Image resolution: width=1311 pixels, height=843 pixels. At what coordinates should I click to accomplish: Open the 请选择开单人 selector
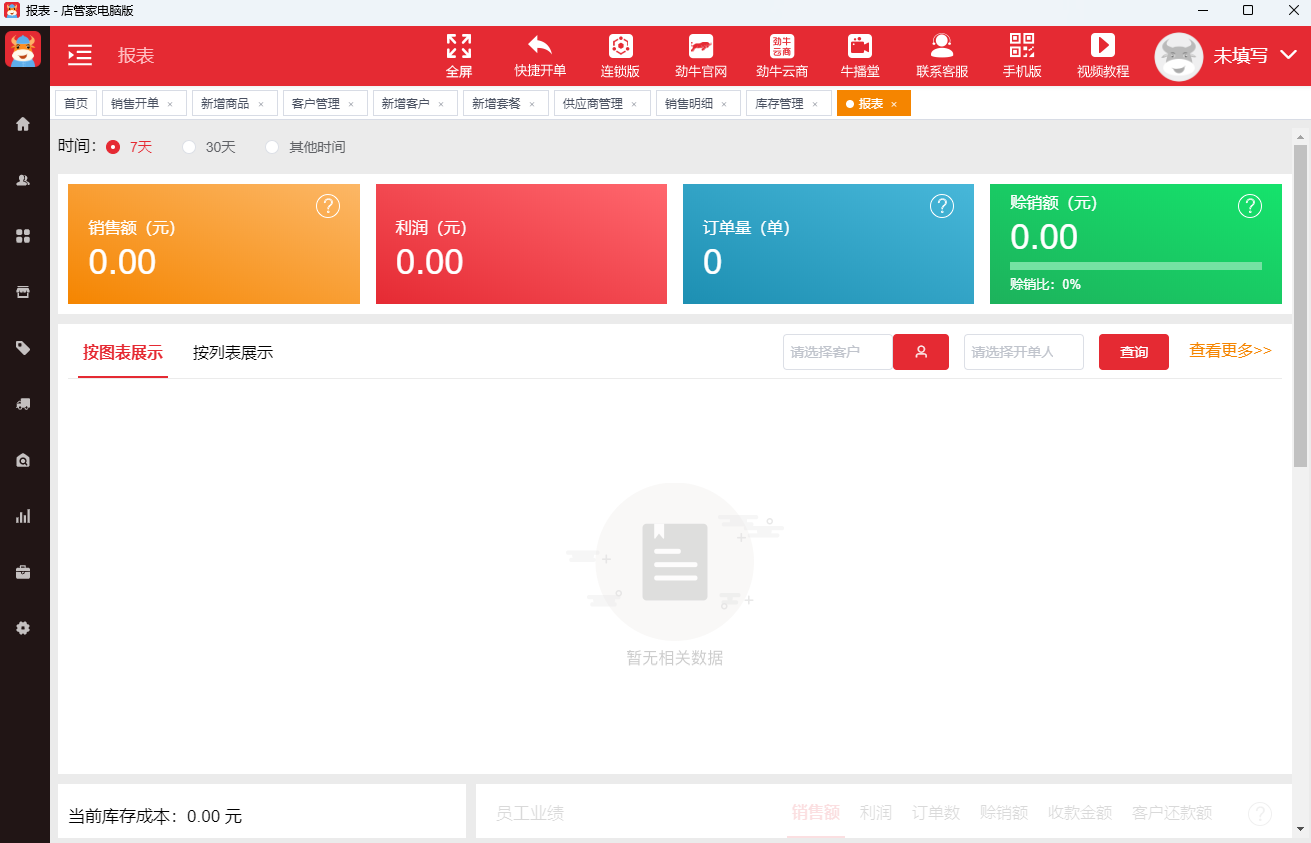tap(1024, 352)
